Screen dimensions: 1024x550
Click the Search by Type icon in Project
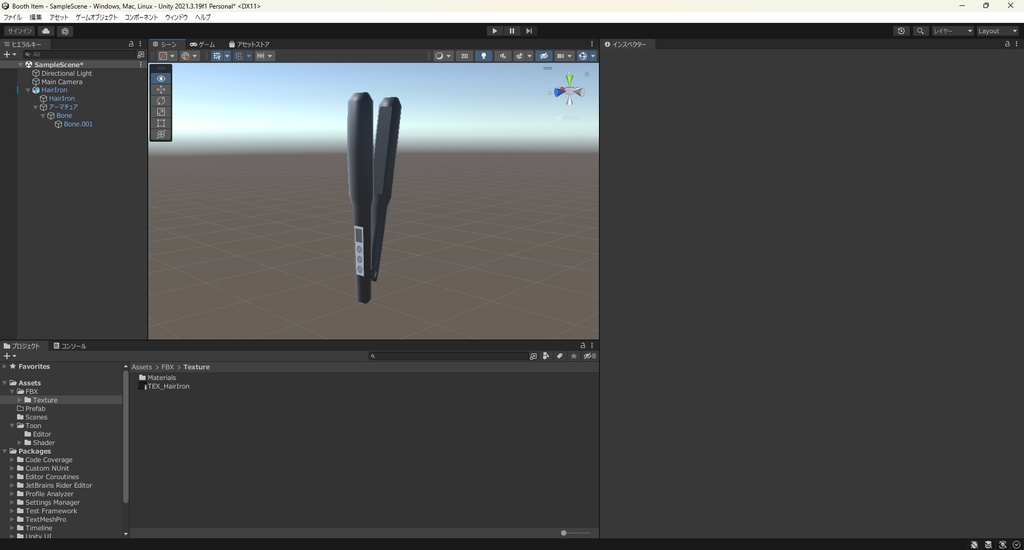point(546,356)
